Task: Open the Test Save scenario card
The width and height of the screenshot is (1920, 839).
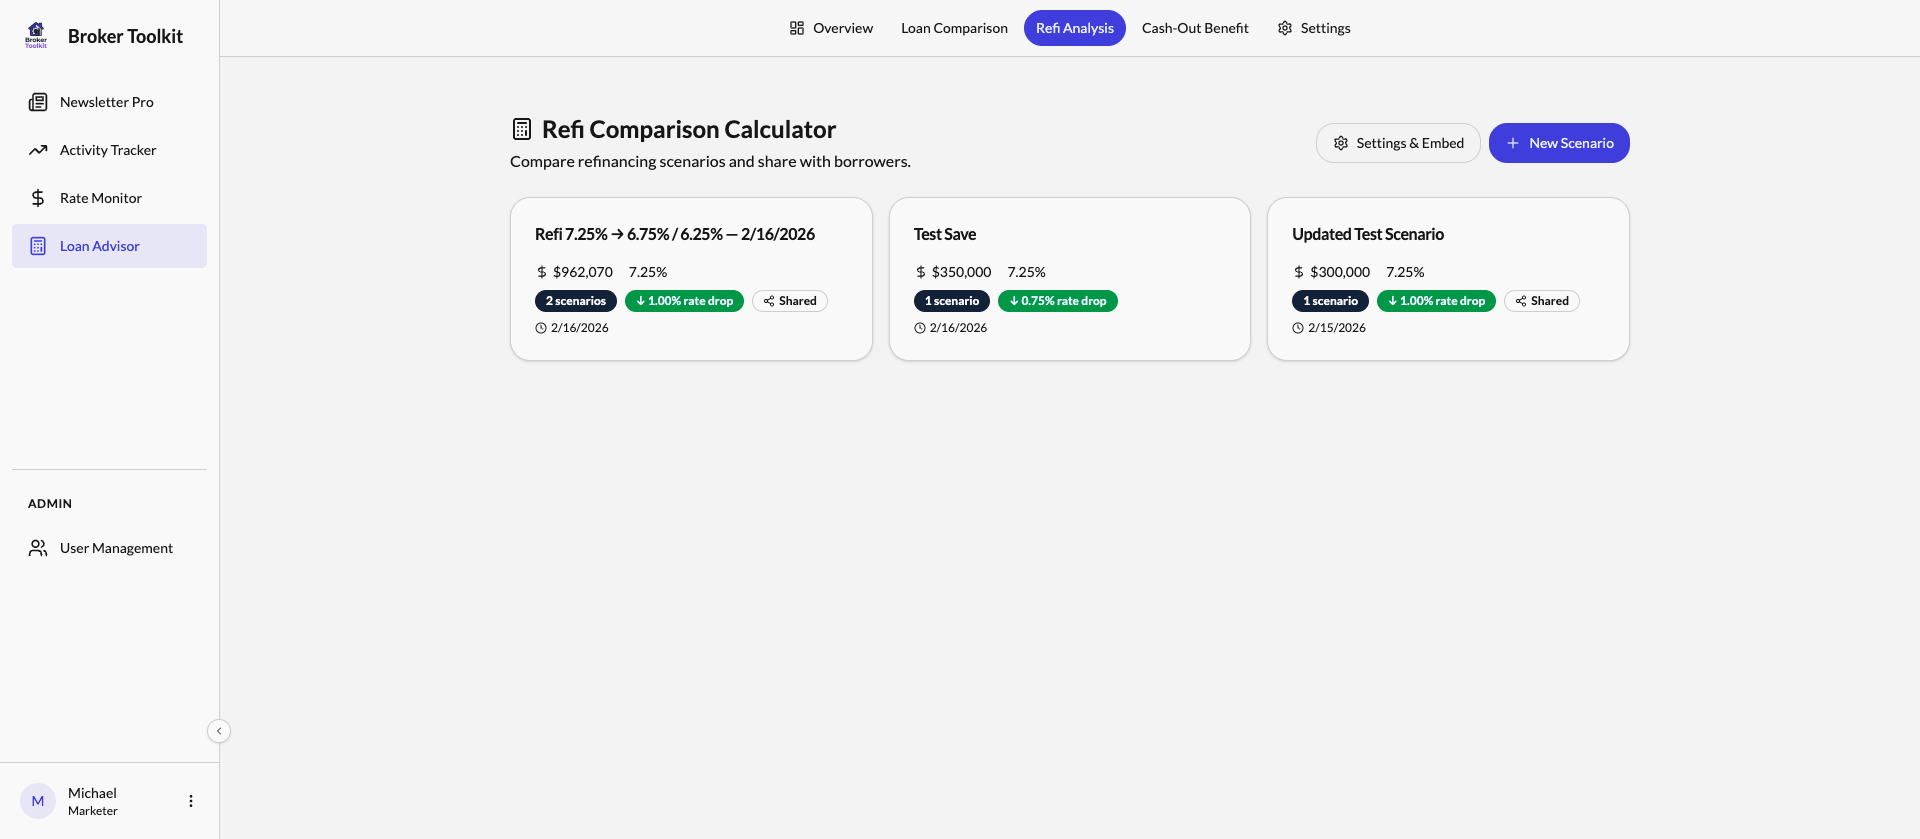Action: (1070, 279)
